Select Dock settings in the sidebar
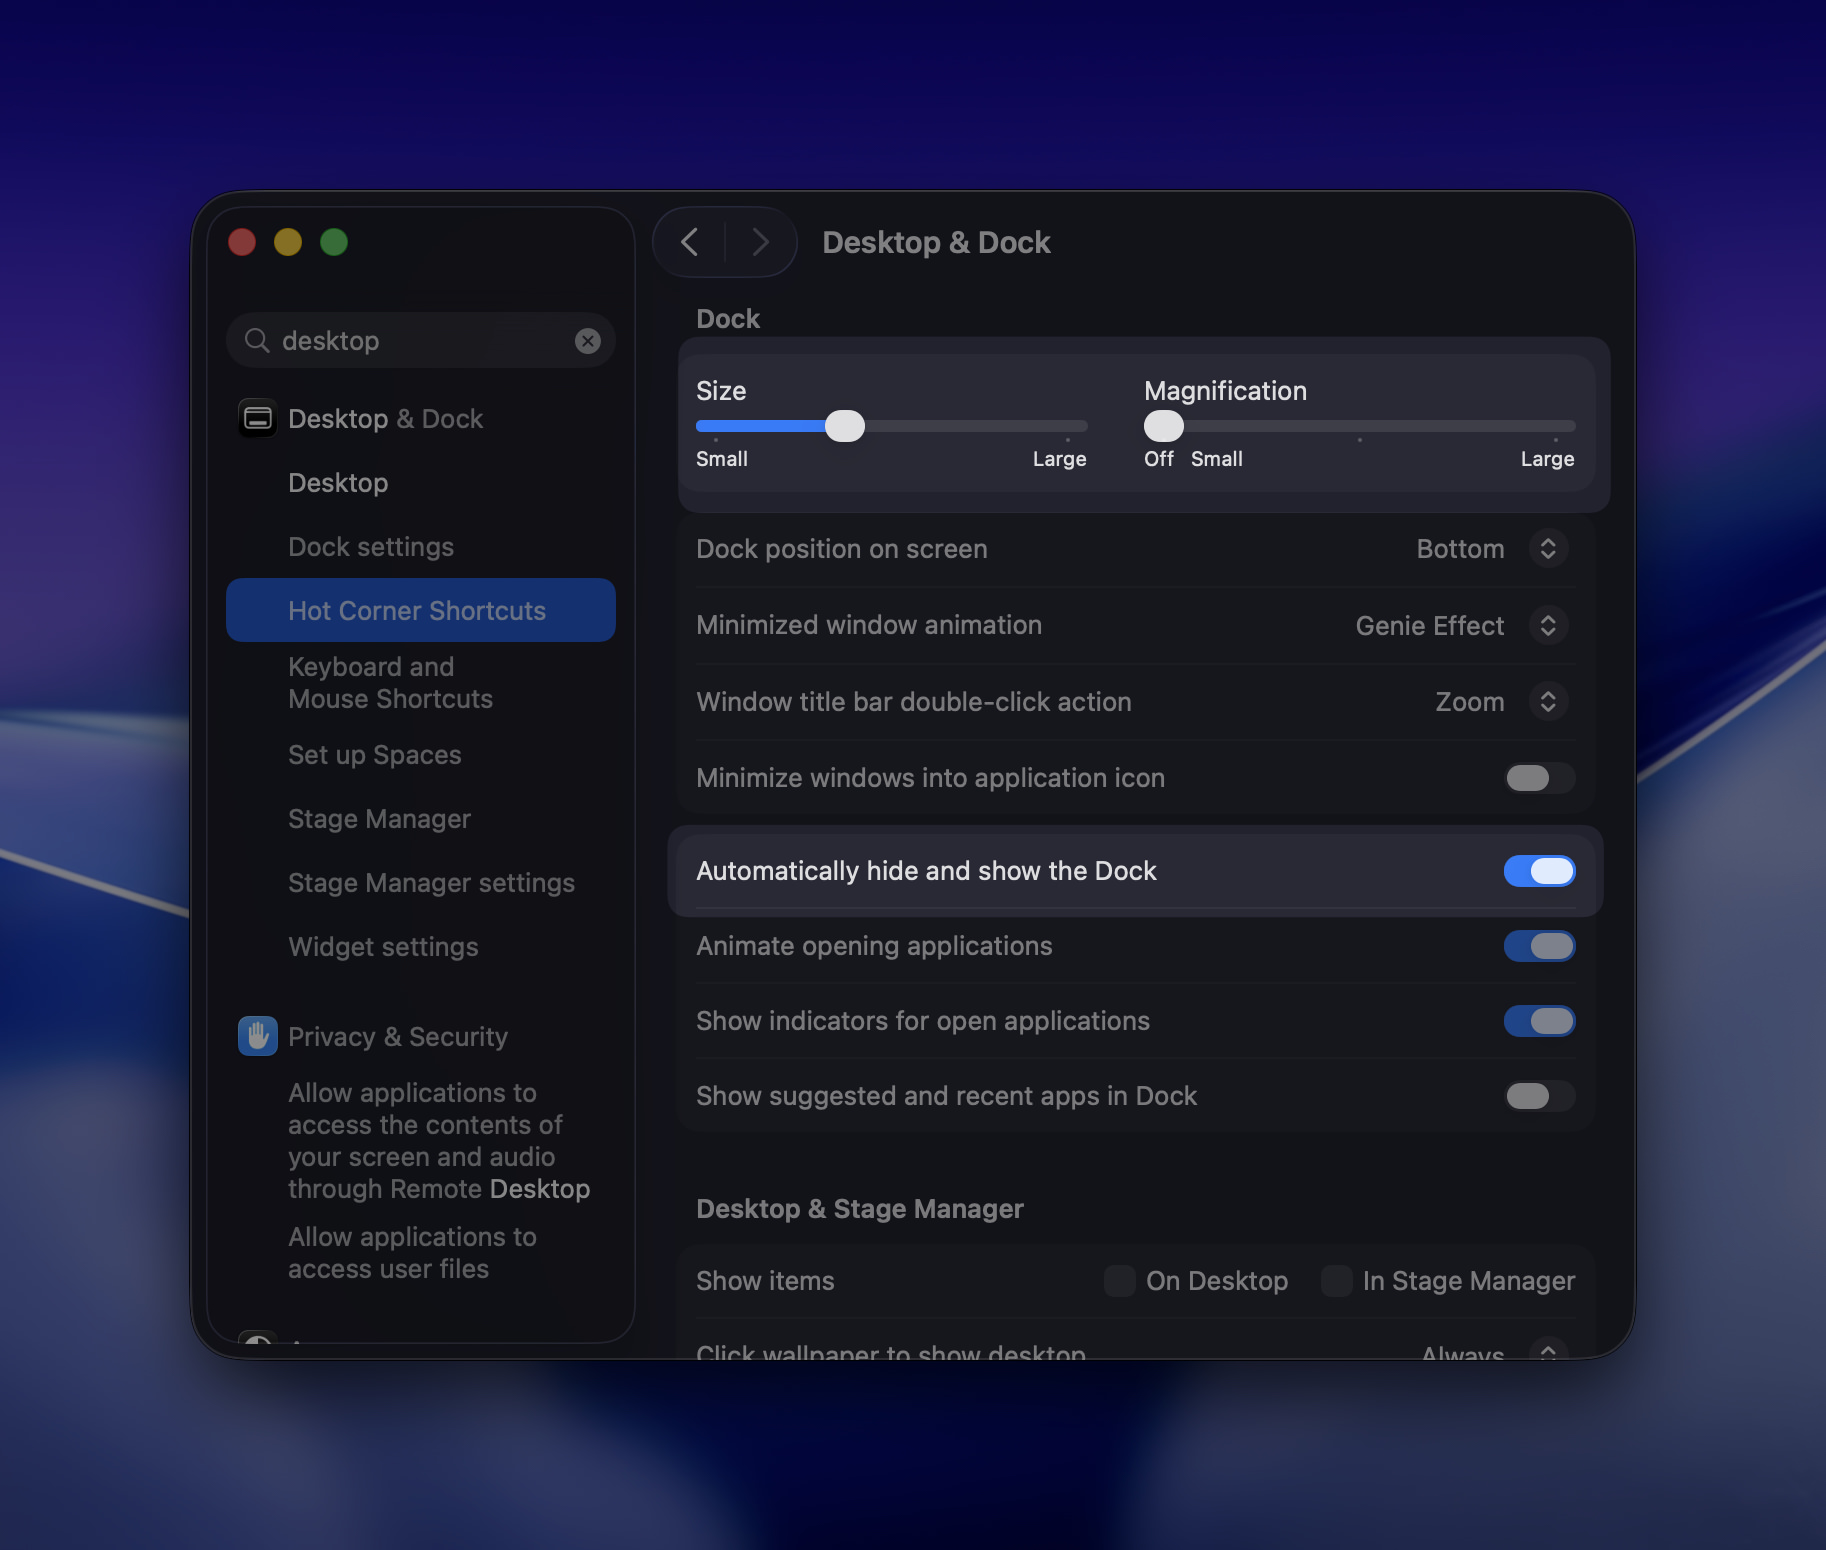The width and height of the screenshot is (1826, 1550). (x=370, y=546)
